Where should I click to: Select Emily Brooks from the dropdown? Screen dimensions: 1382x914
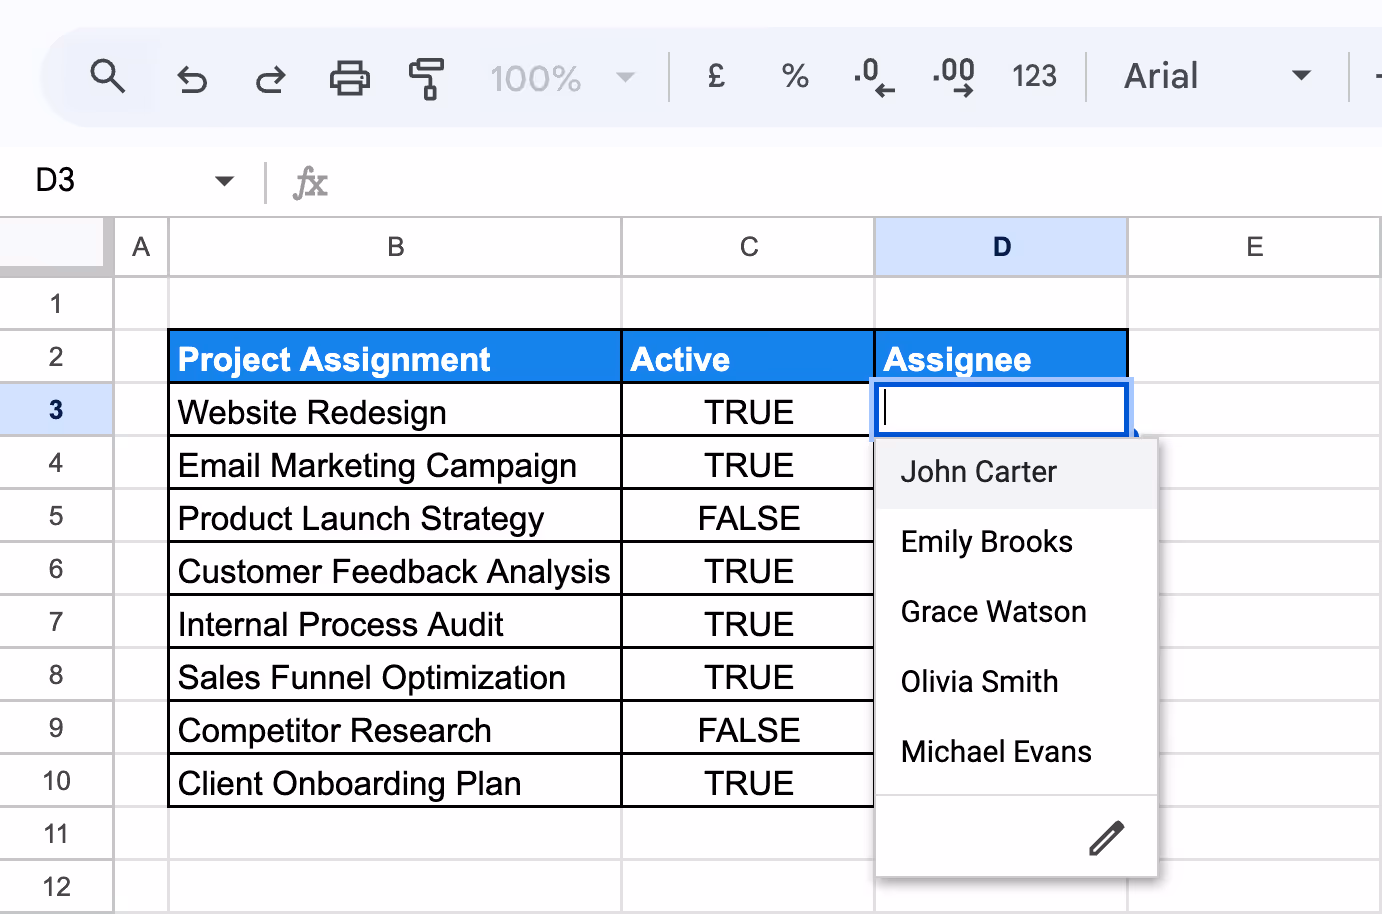[x=986, y=541]
